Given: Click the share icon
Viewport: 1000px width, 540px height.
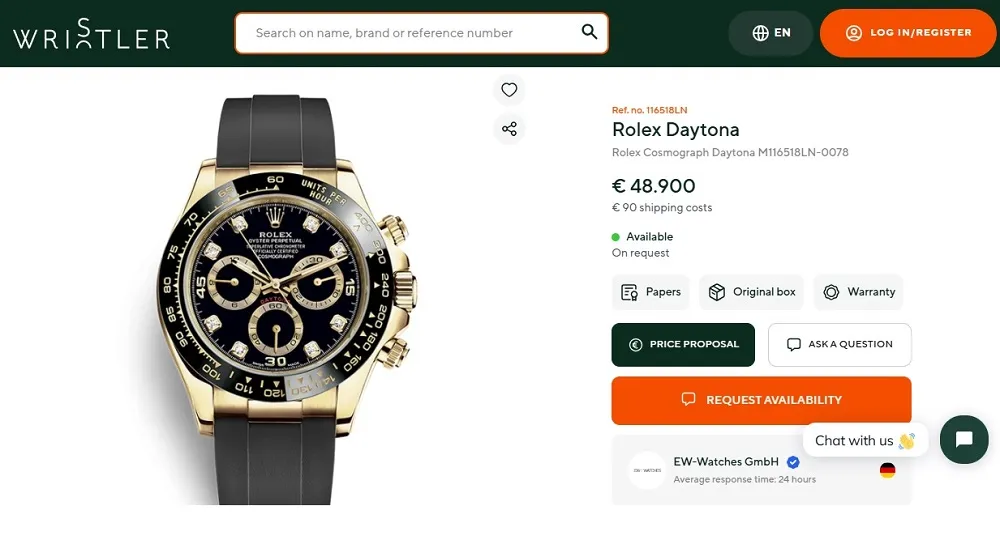Looking at the screenshot, I should 509,128.
